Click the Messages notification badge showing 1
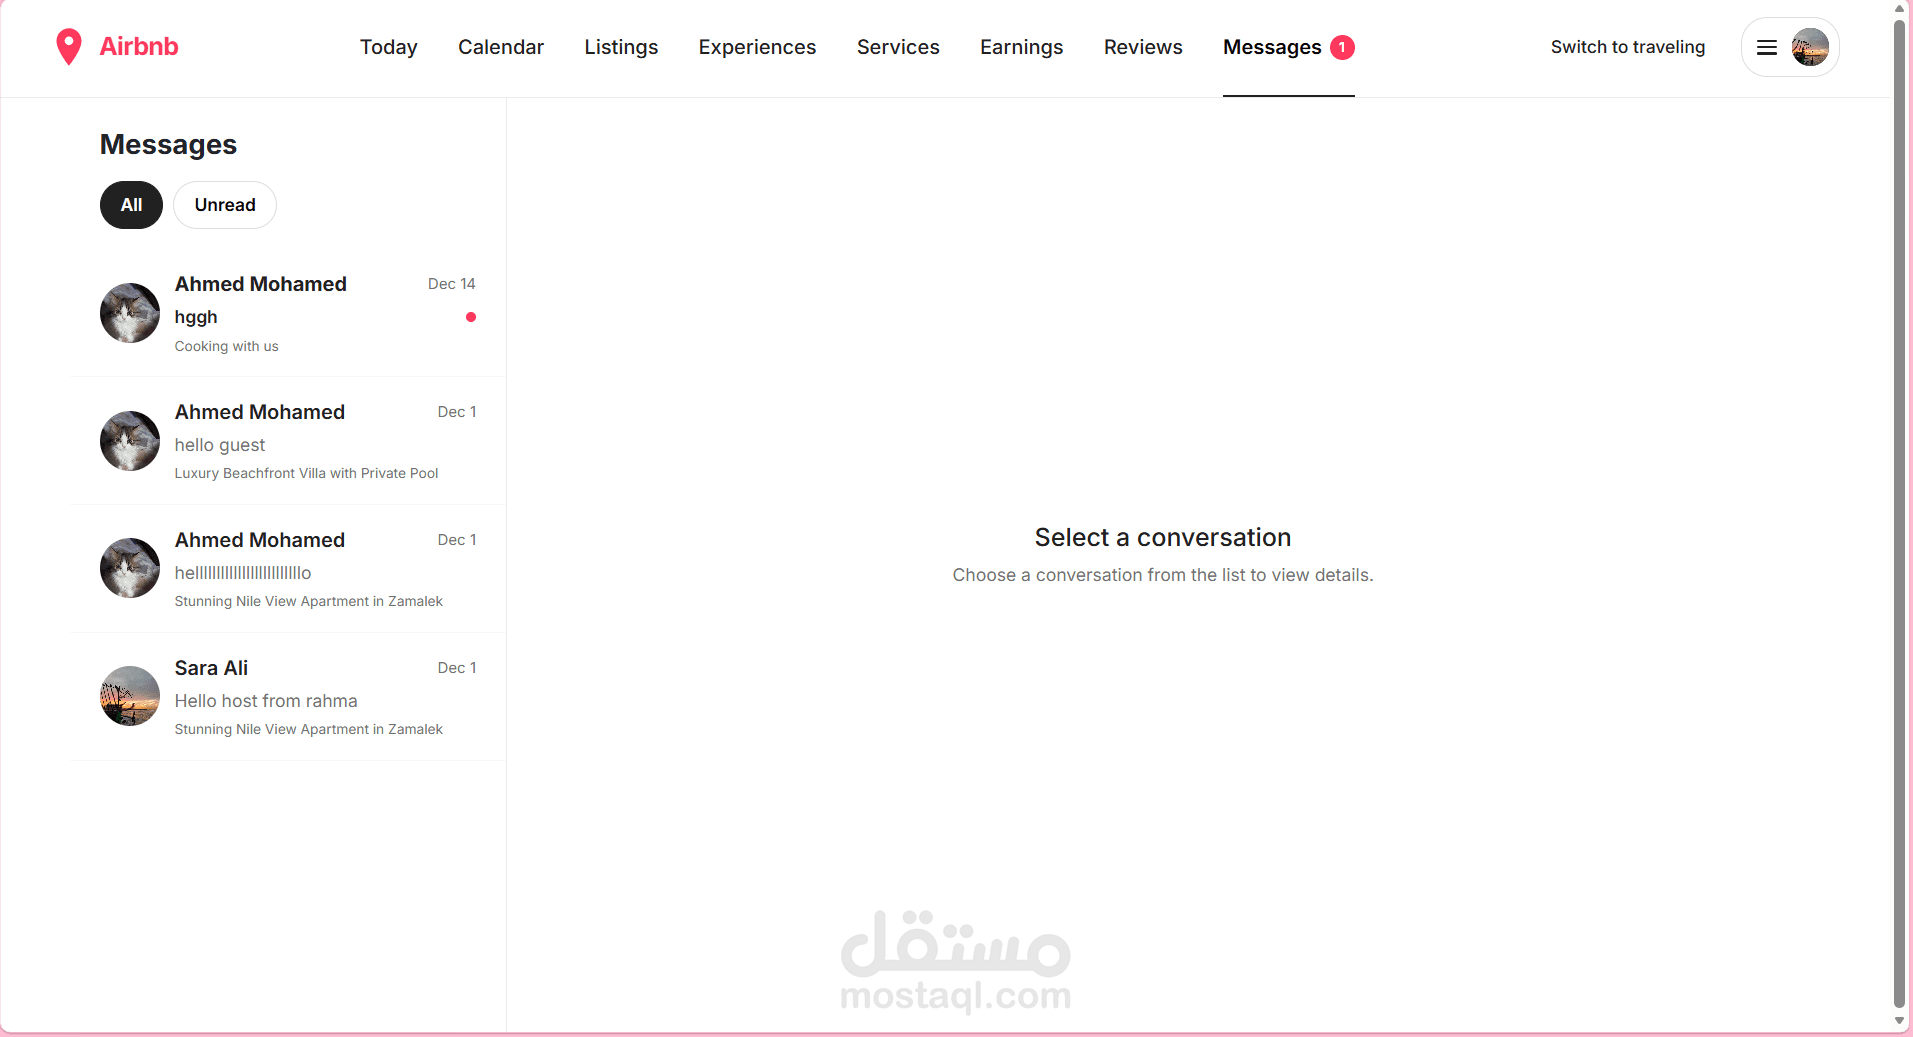The height and width of the screenshot is (1037, 1913). (x=1342, y=47)
